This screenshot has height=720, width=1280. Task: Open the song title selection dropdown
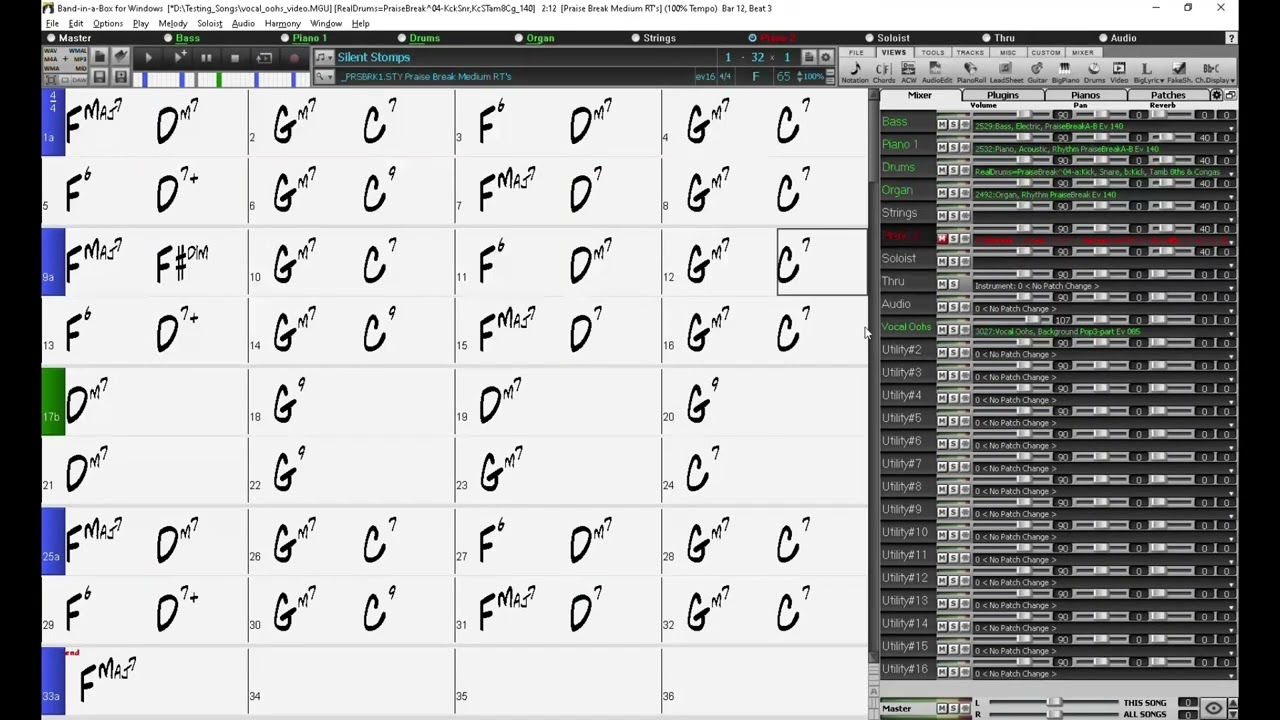[324, 57]
